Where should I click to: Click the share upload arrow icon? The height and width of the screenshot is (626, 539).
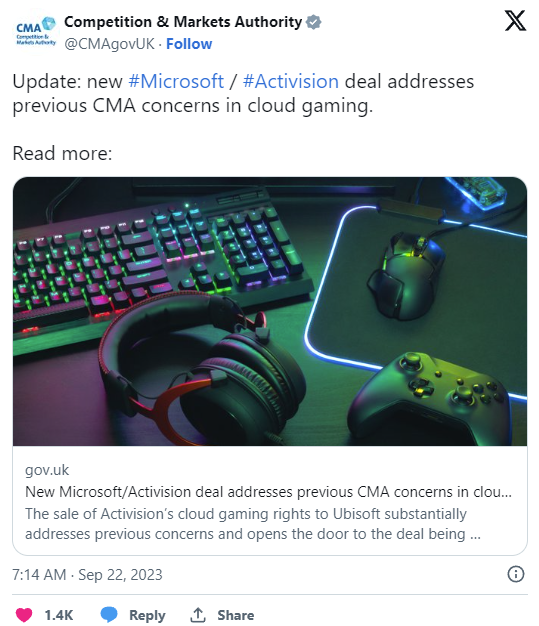pos(197,614)
